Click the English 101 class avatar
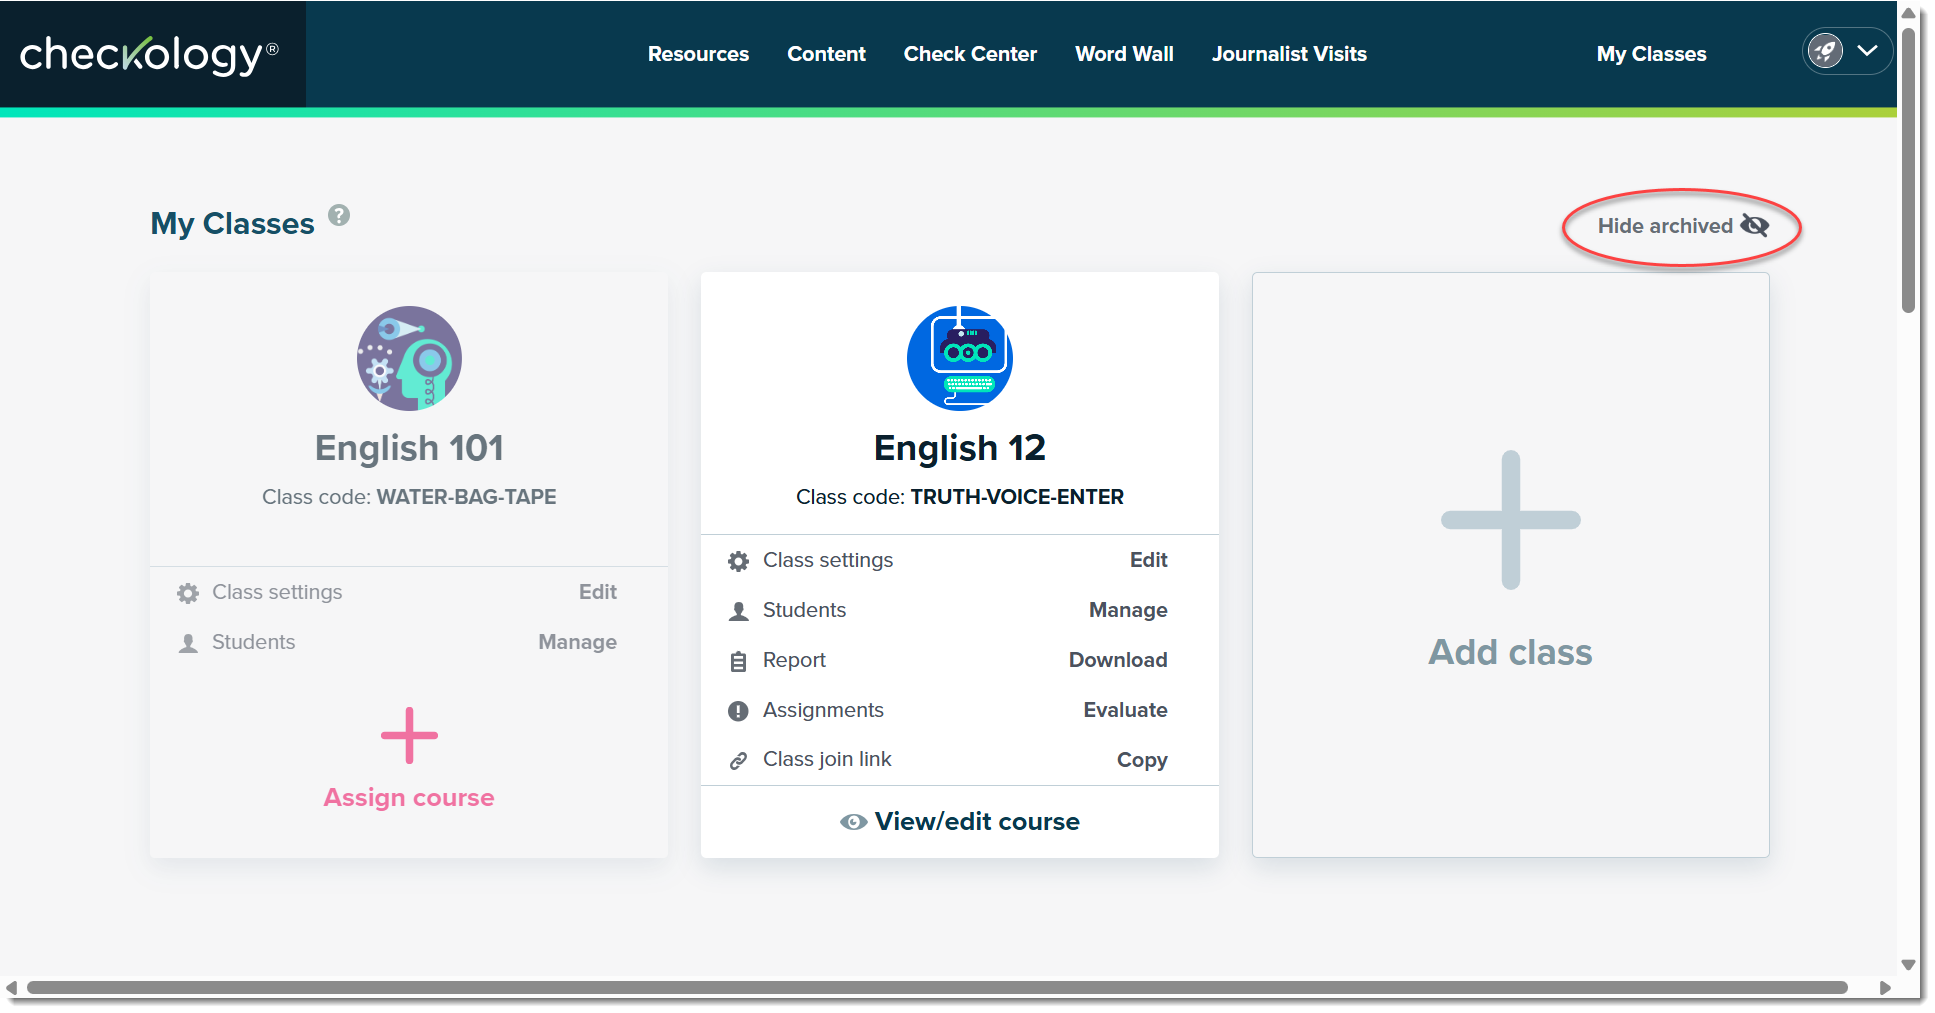The height and width of the screenshot is (1013, 1935). 409,358
